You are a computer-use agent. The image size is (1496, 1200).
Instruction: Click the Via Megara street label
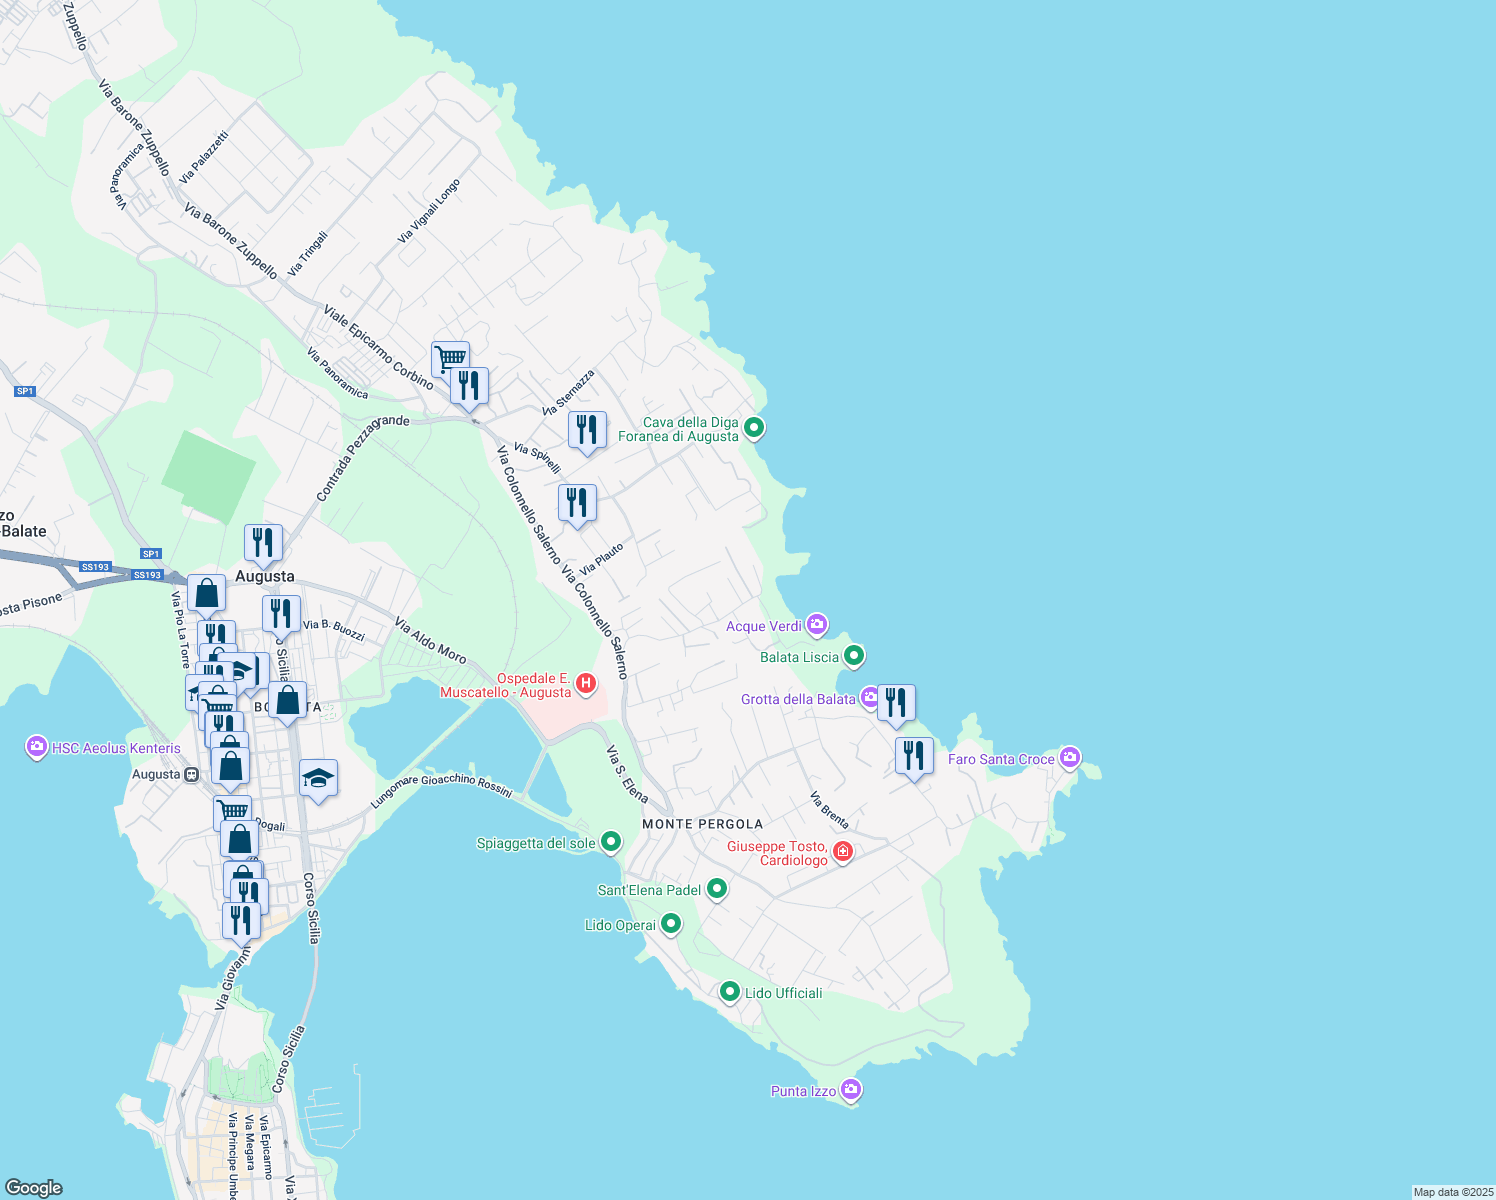click(250, 1141)
